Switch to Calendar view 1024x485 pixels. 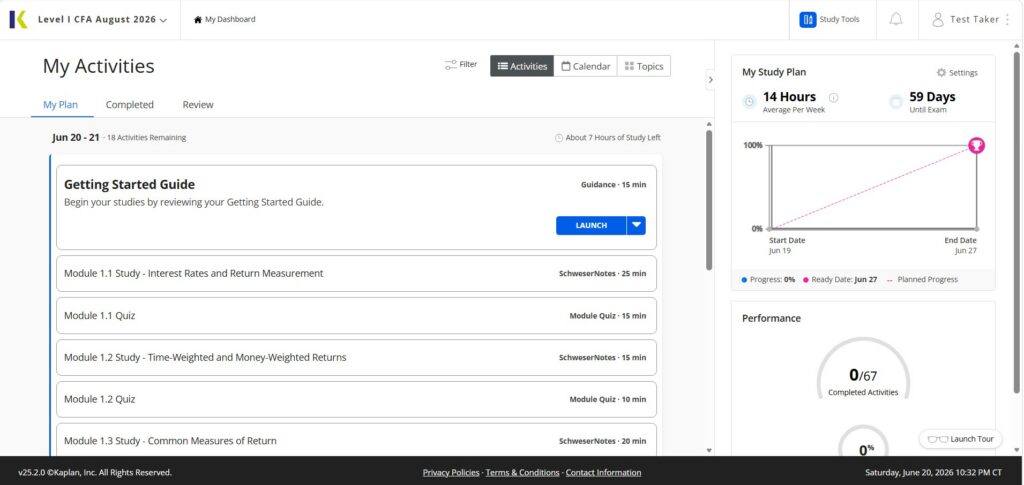click(x=585, y=66)
